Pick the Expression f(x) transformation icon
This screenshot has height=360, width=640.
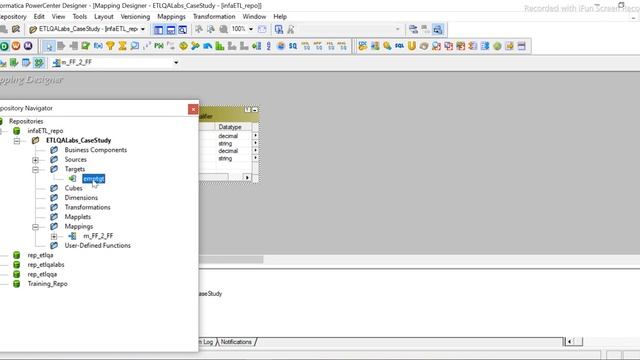[x=98, y=46]
